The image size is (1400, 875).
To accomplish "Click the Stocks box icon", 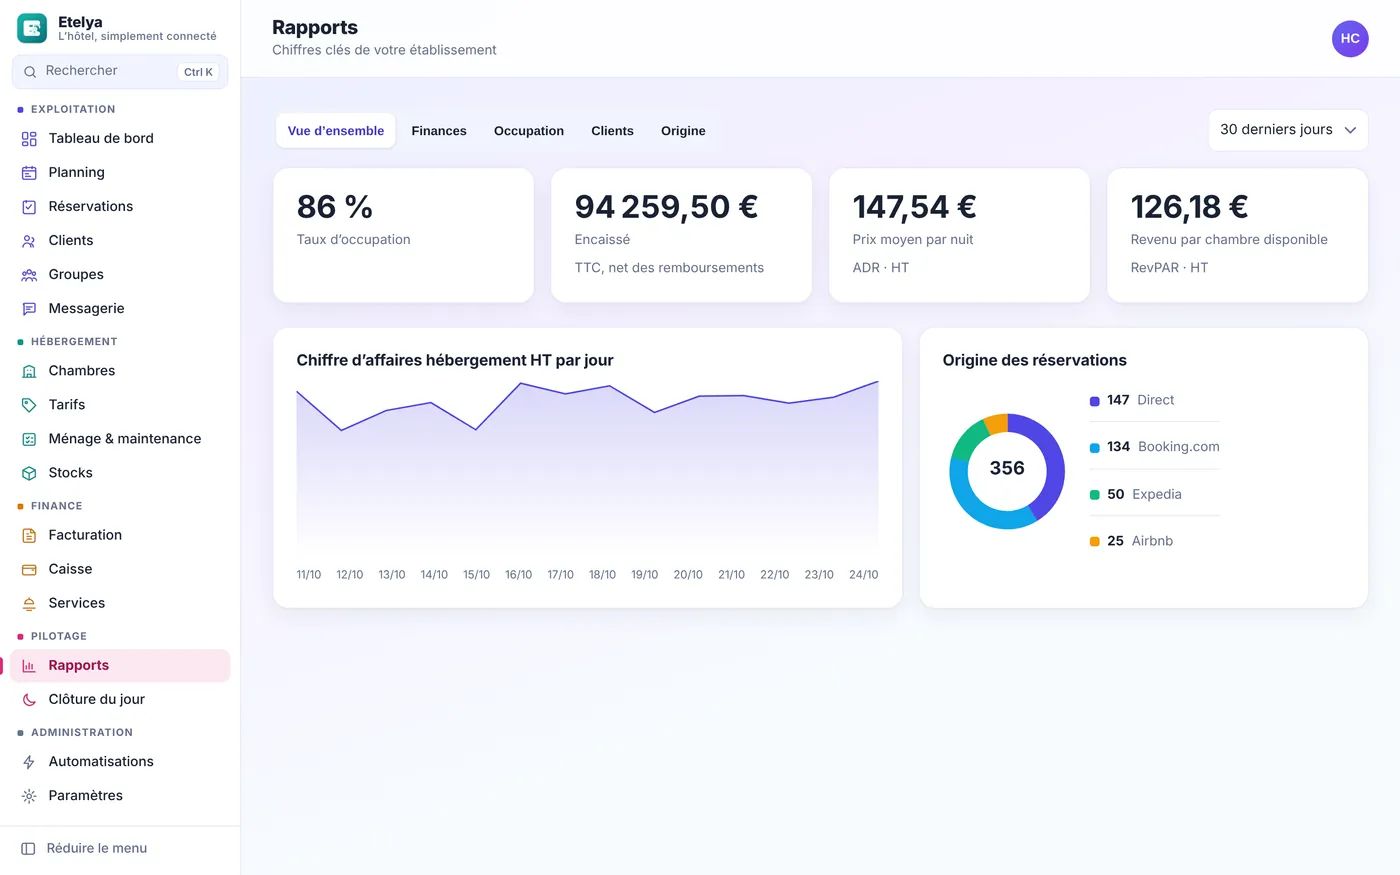I will (29, 473).
